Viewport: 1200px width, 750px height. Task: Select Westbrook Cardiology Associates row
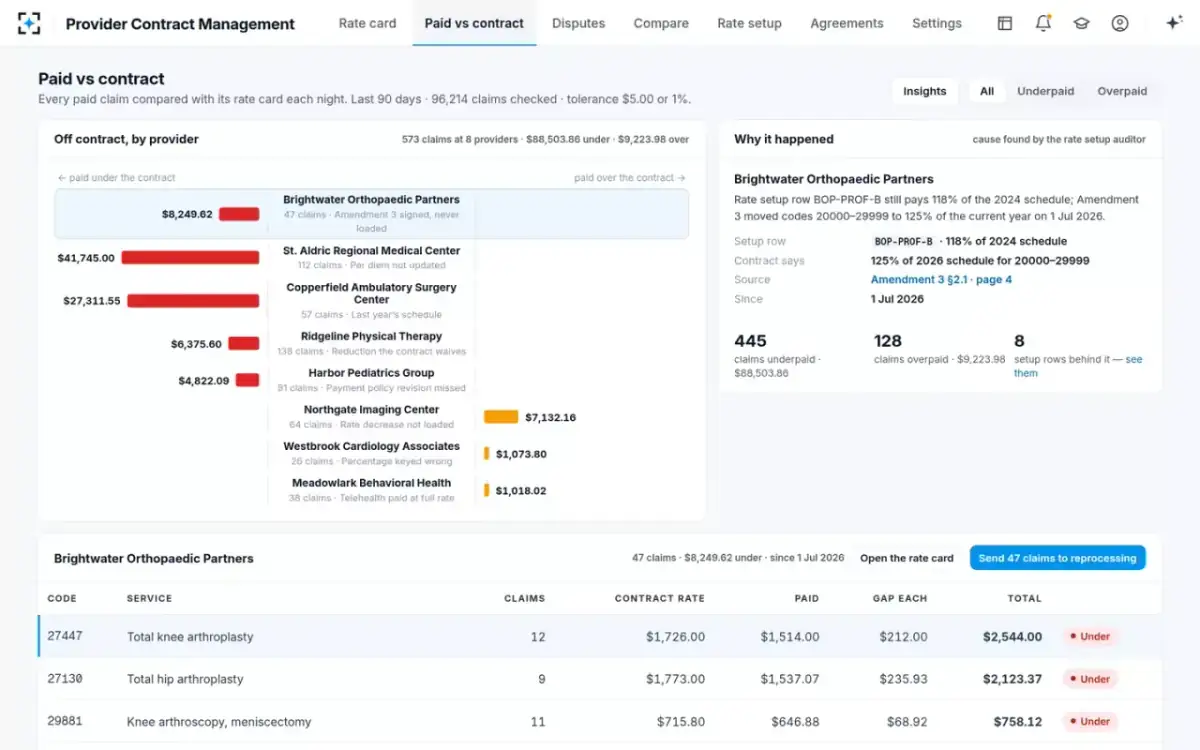[371, 454]
